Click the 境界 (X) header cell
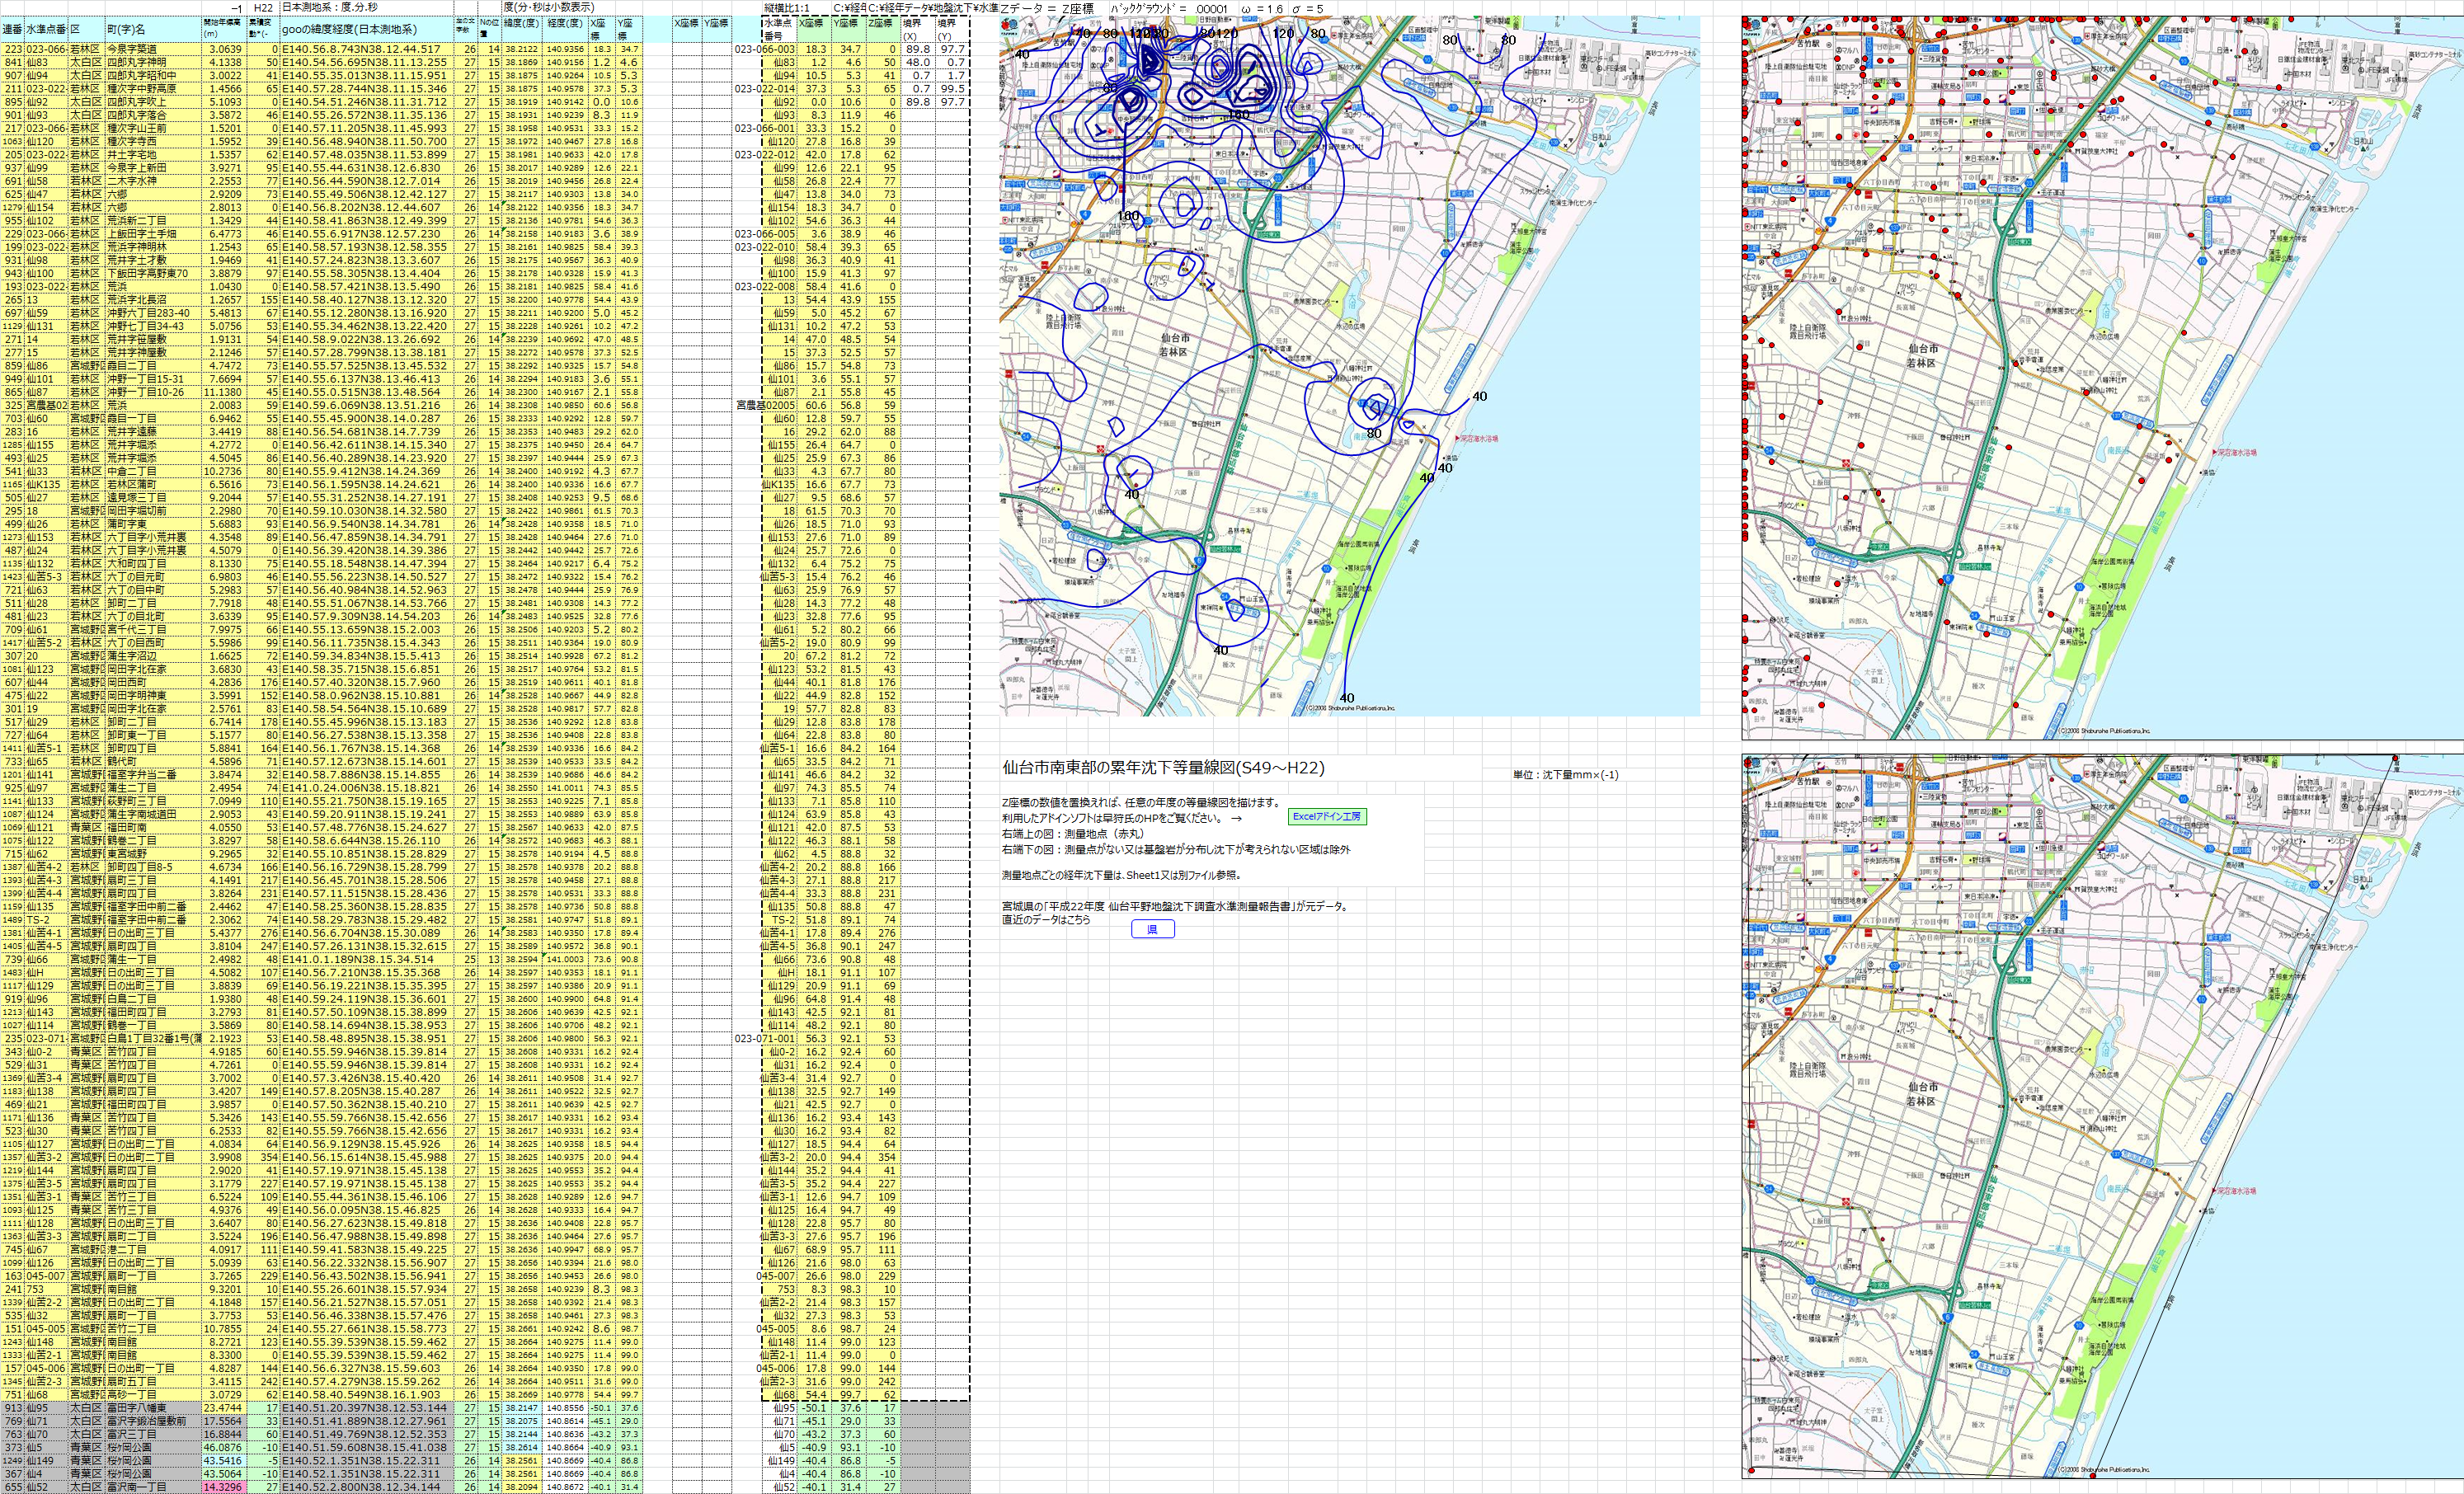The image size is (2464, 1494). click(916, 29)
